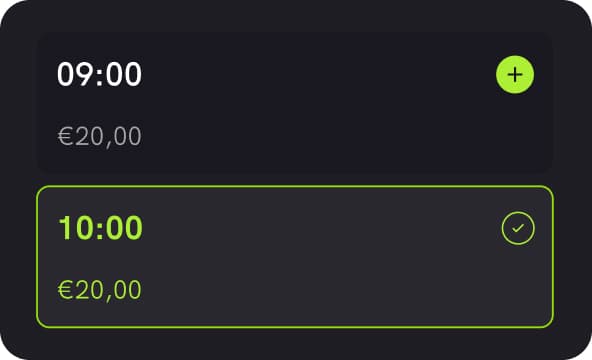
Task: Book the nine o'clock slot using the plus
Action: pos(515,74)
